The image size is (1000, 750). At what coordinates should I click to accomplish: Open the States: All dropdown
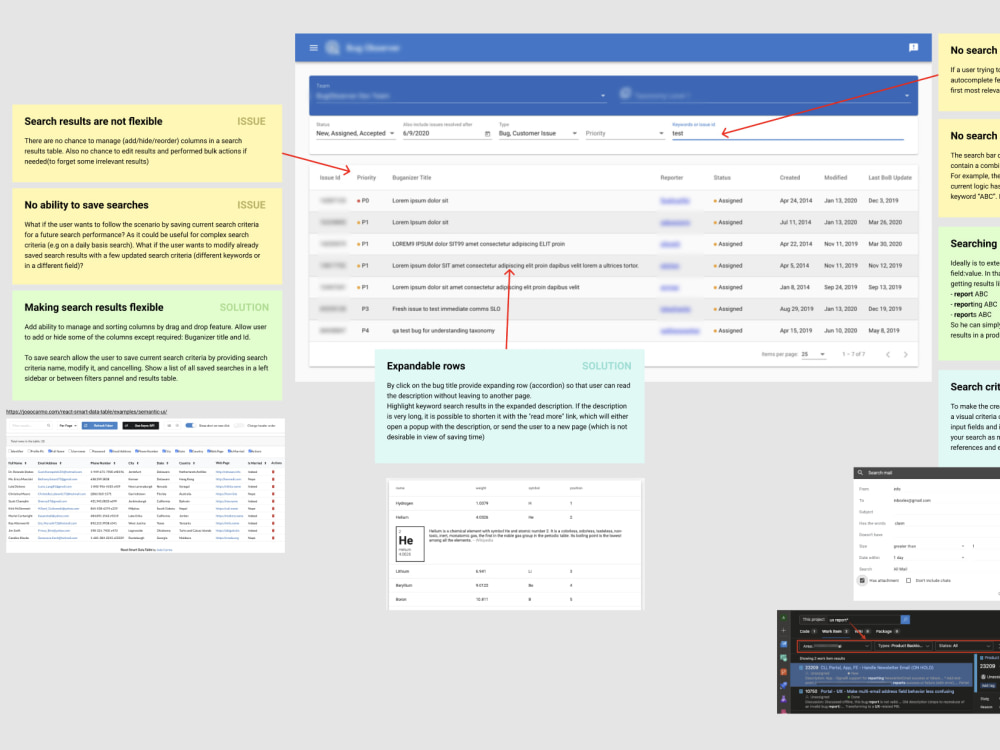tap(964, 646)
